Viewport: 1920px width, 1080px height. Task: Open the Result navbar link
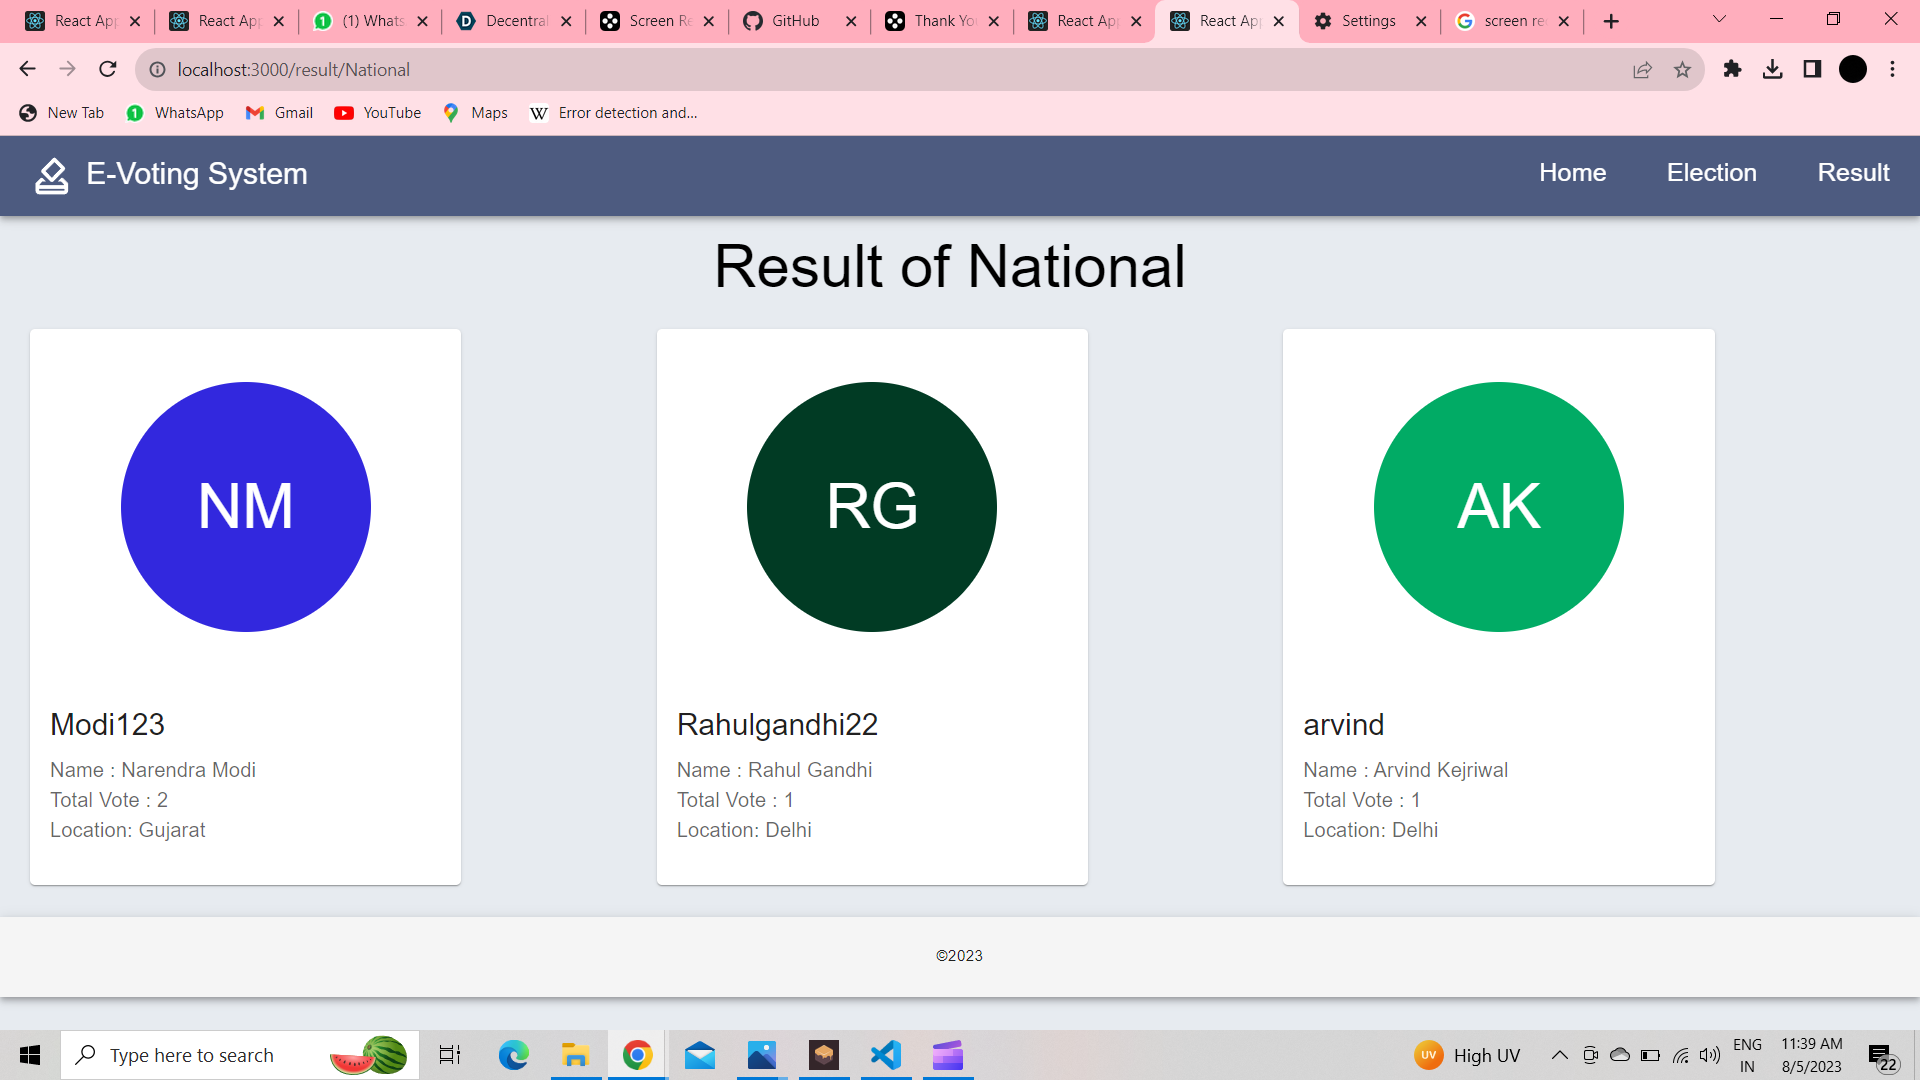(1853, 173)
